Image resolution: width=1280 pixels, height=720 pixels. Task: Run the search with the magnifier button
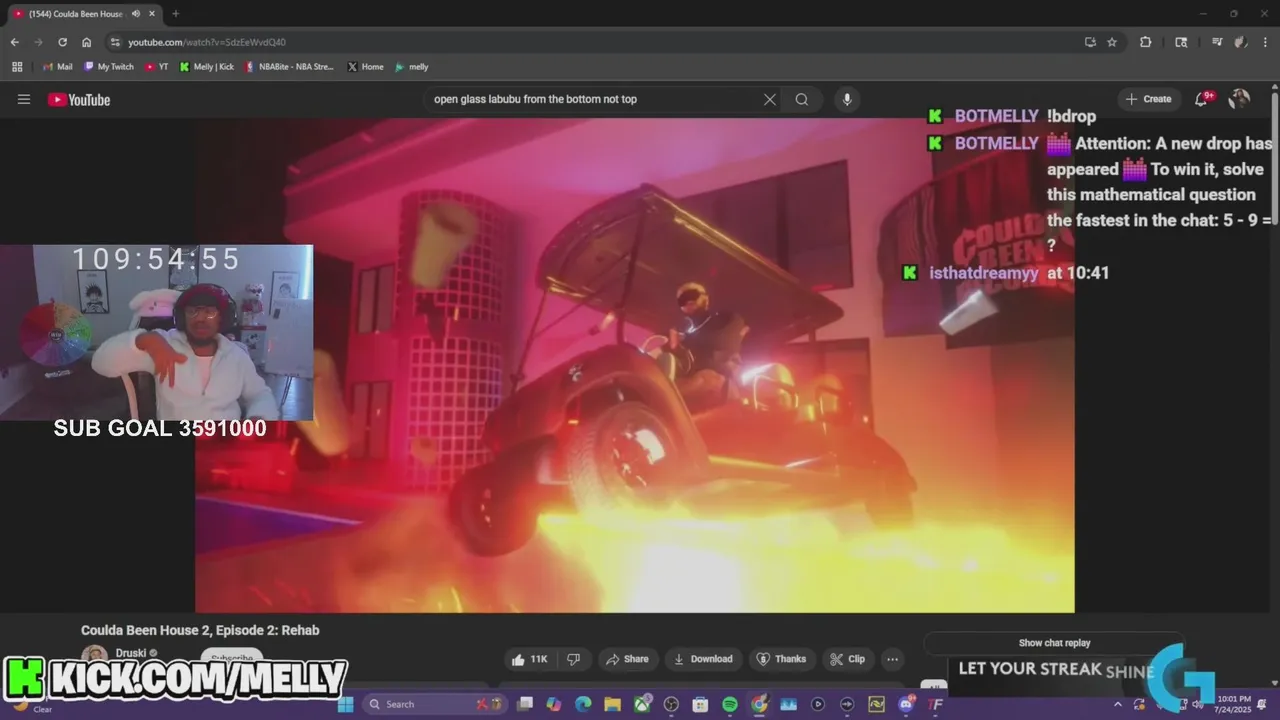[802, 99]
